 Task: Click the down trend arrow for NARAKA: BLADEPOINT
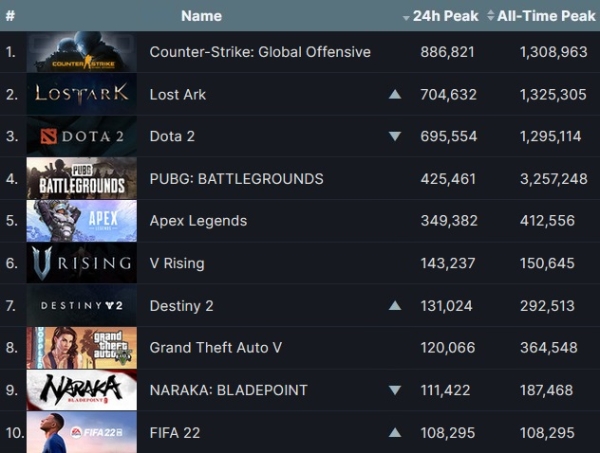(x=395, y=390)
